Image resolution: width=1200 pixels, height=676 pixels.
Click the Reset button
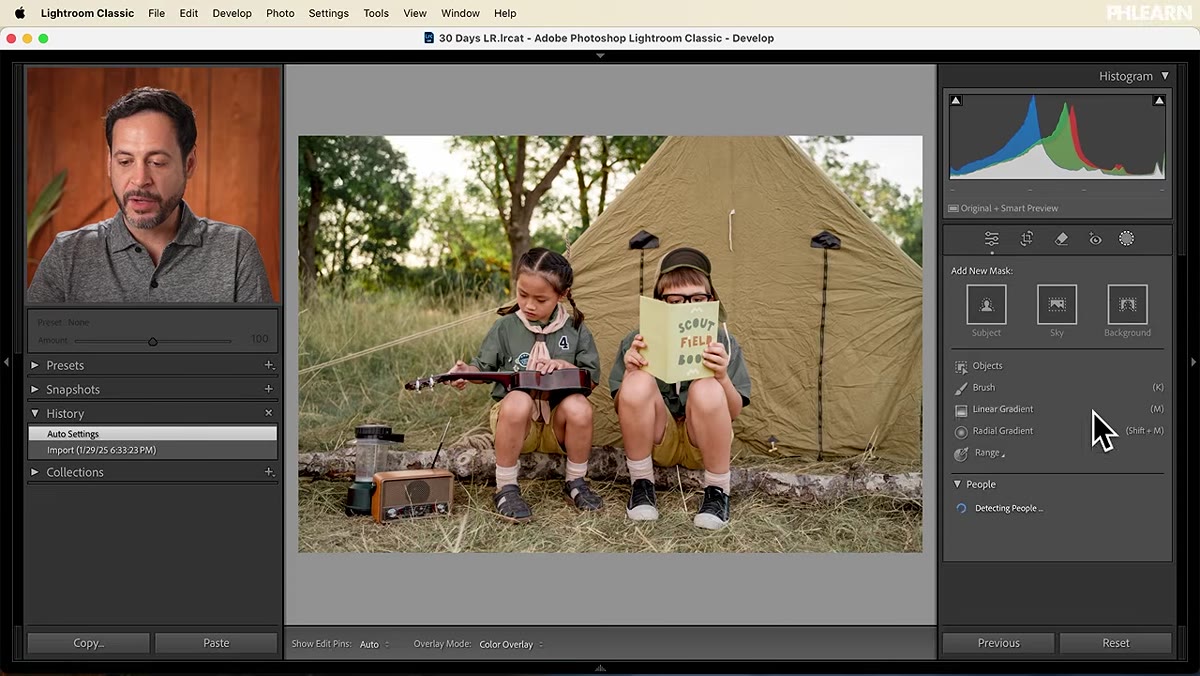click(1116, 643)
